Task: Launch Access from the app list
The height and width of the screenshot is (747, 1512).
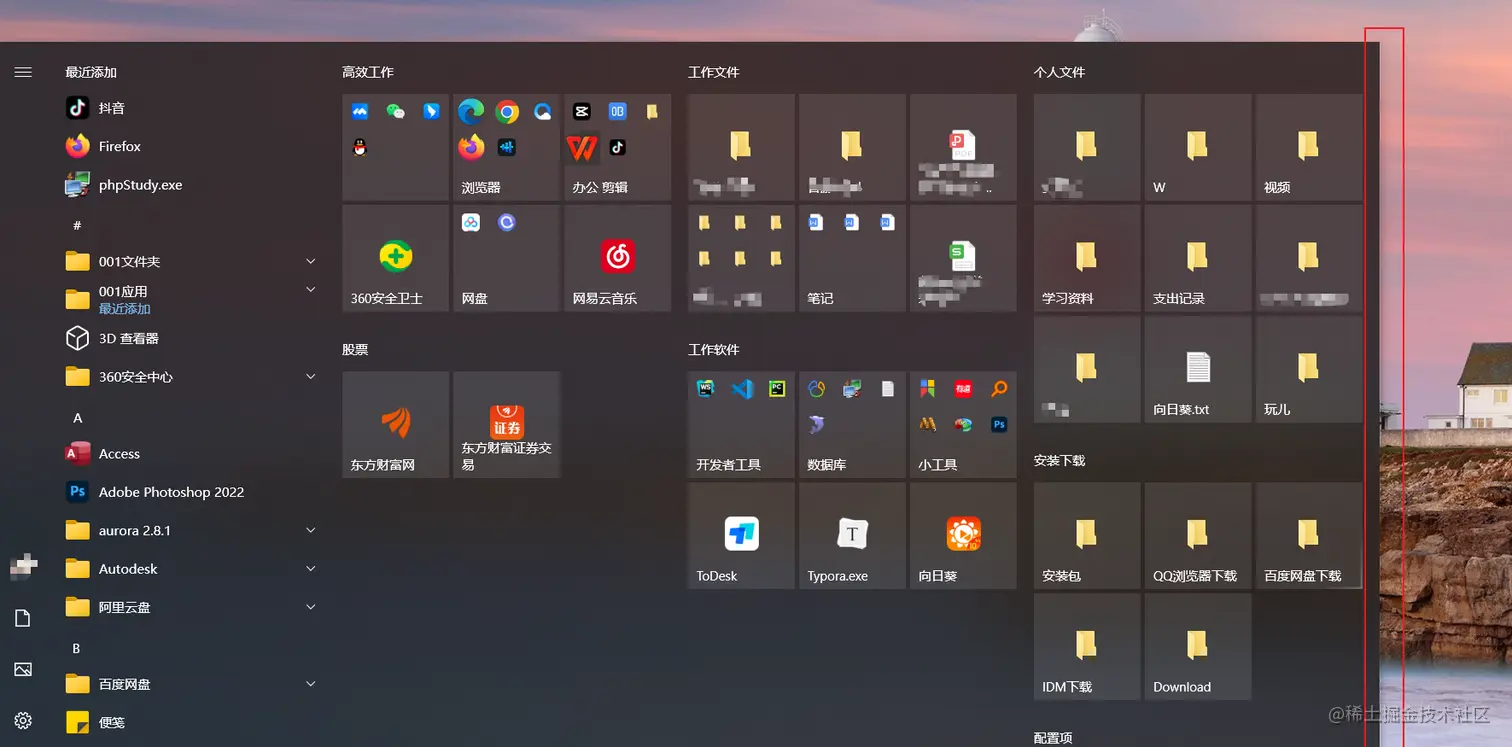Action: [190, 454]
